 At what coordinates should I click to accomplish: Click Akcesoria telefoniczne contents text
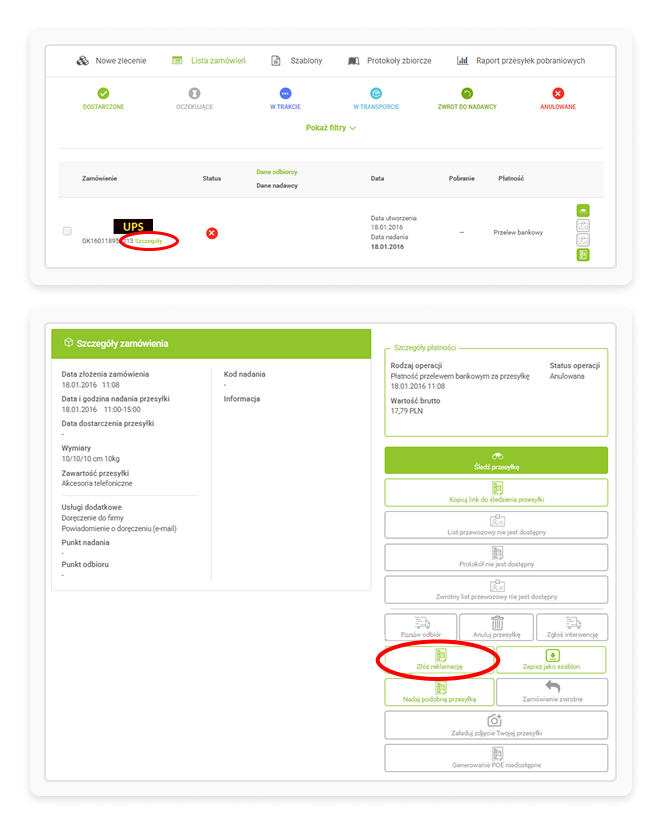point(97,483)
